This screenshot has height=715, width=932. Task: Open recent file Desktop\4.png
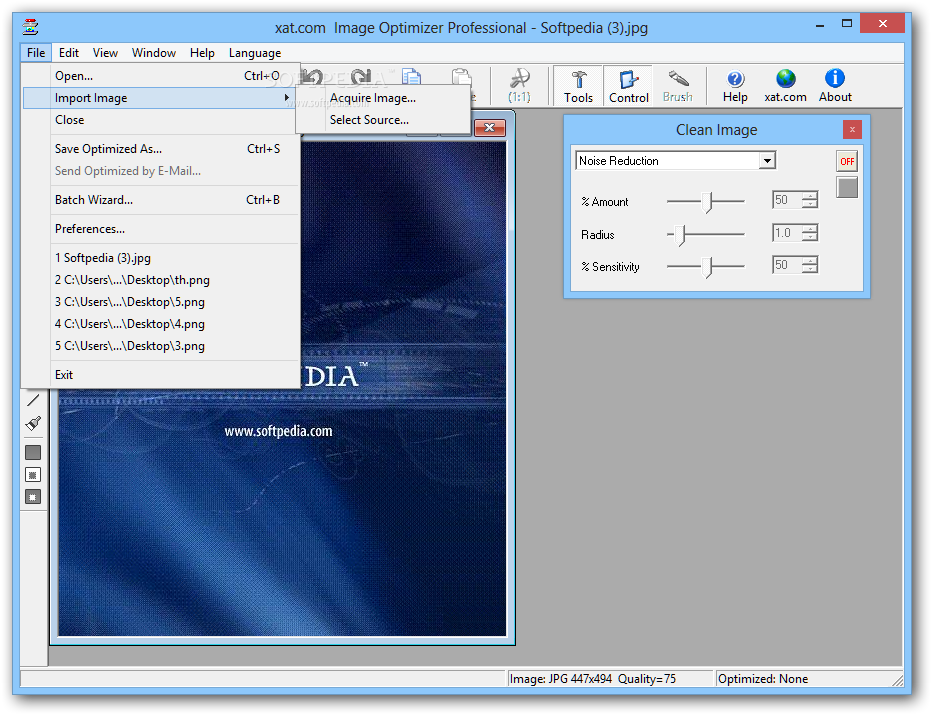coord(160,324)
